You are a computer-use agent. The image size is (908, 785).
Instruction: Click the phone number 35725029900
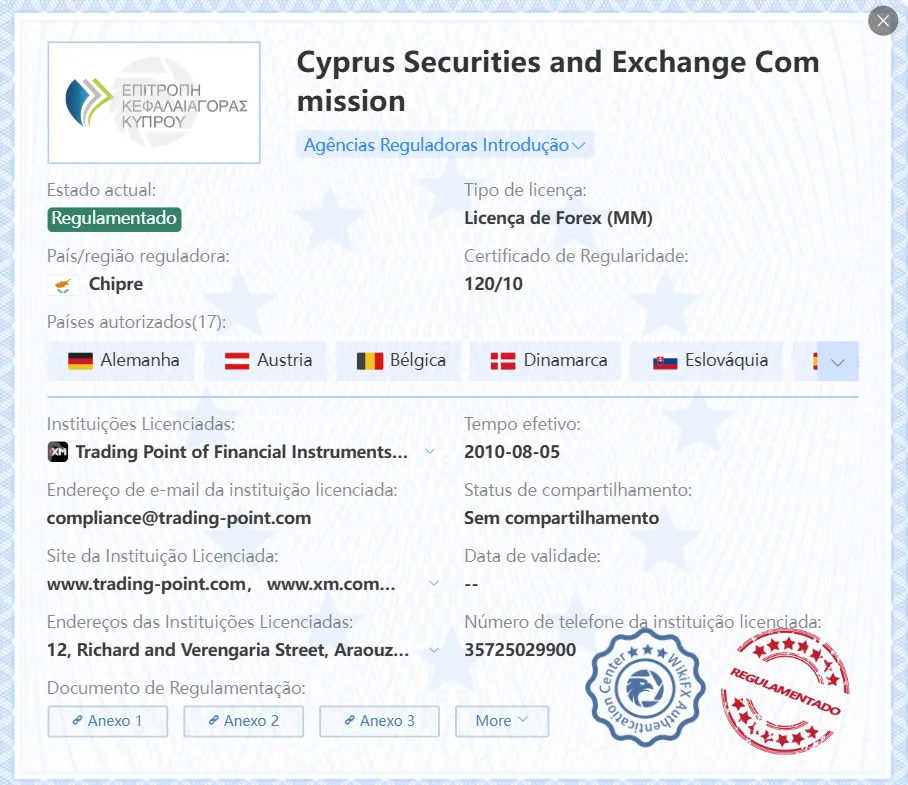(520, 650)
